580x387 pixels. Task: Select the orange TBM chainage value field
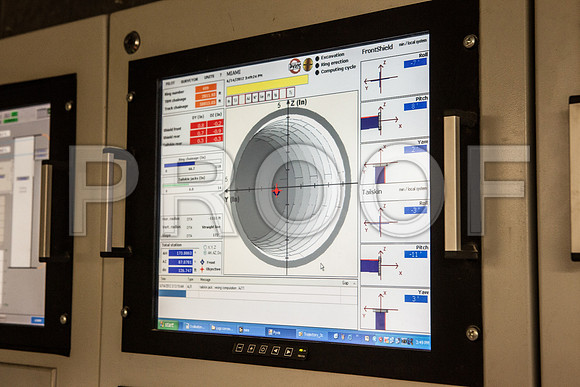(x=206, y=96)
